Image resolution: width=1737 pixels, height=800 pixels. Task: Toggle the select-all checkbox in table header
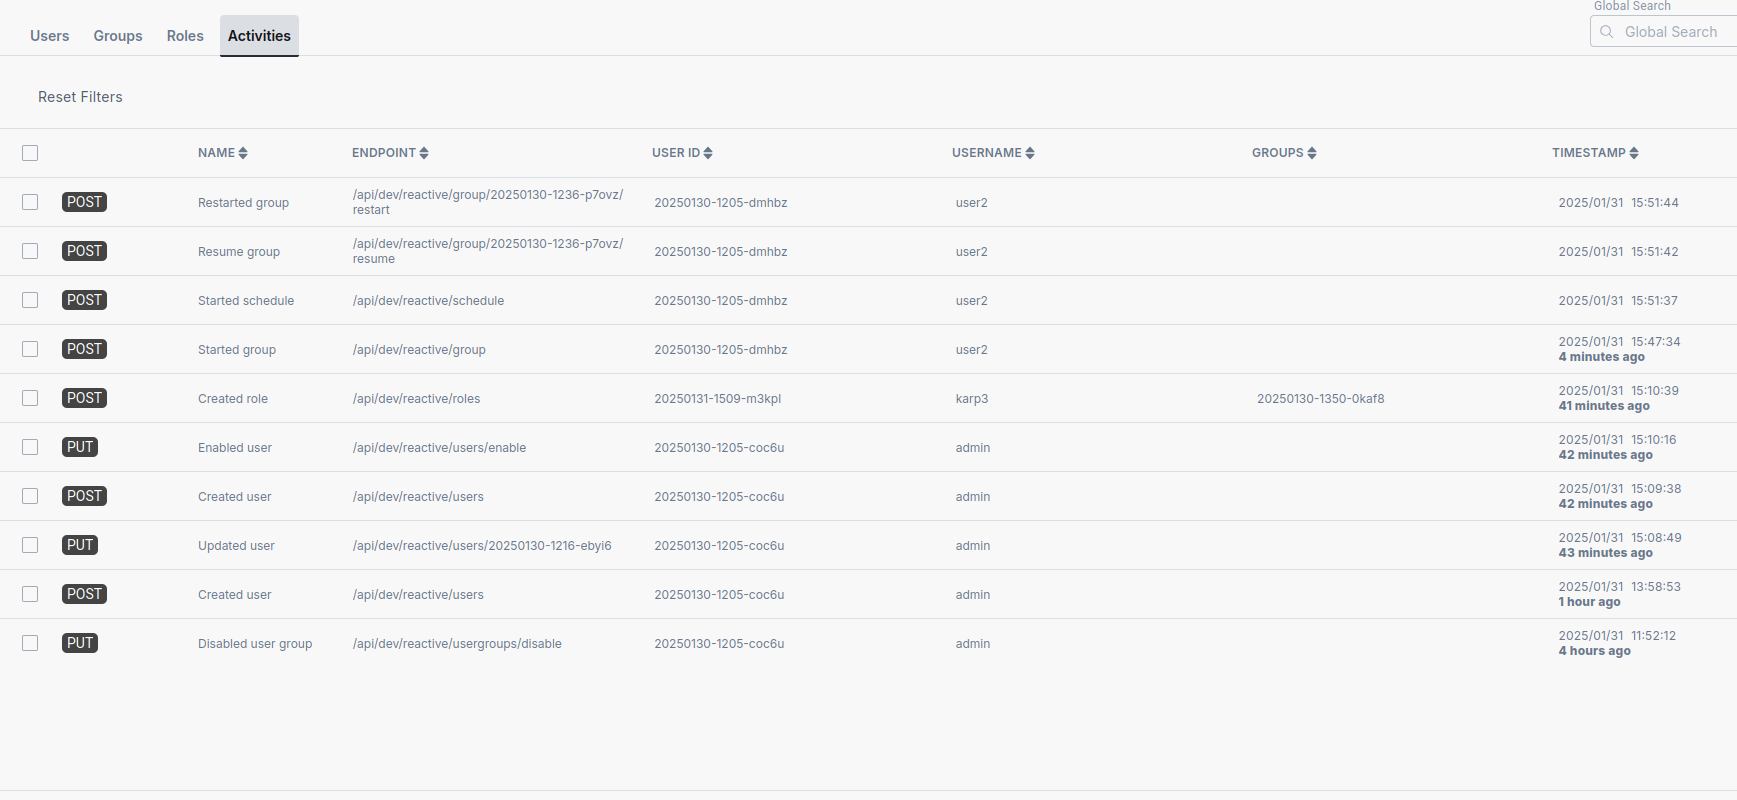point(30,153)
